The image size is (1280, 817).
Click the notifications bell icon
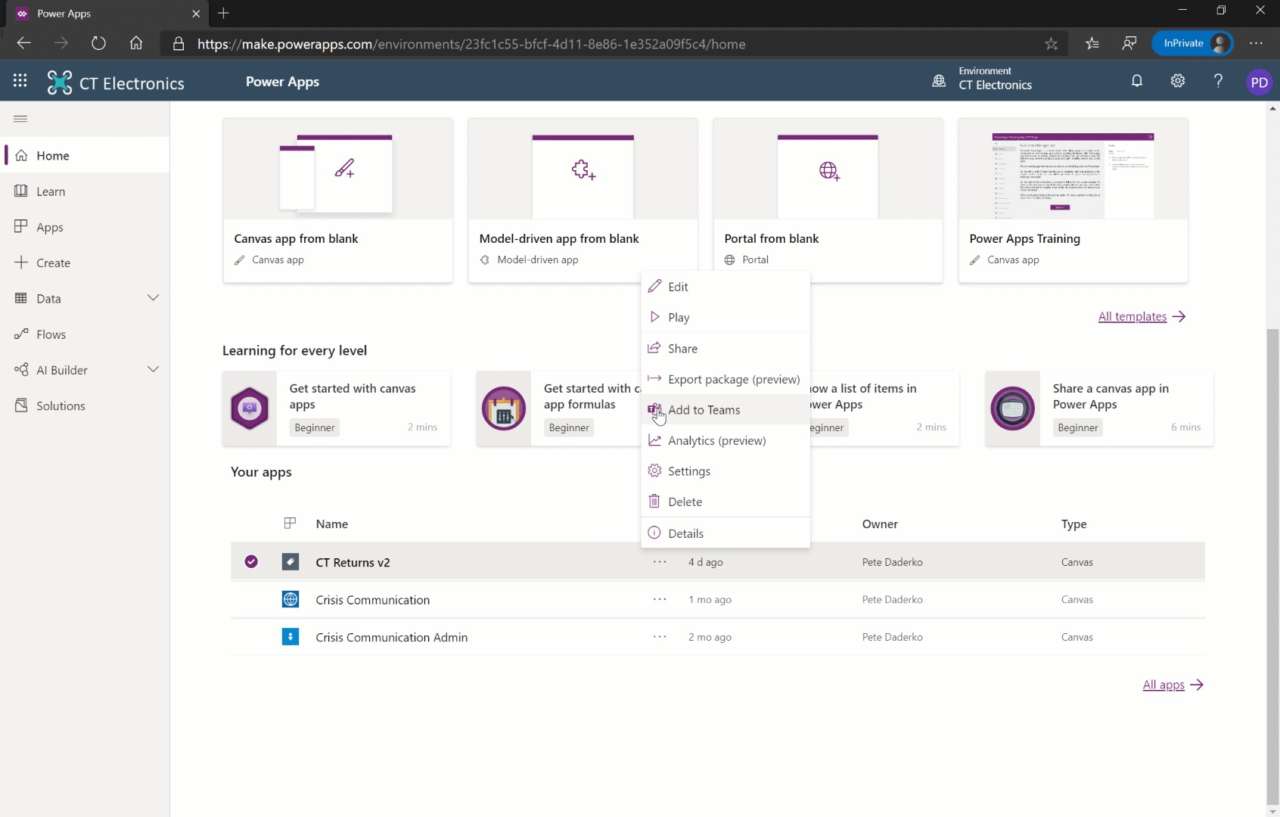(x=1137, y=82)
